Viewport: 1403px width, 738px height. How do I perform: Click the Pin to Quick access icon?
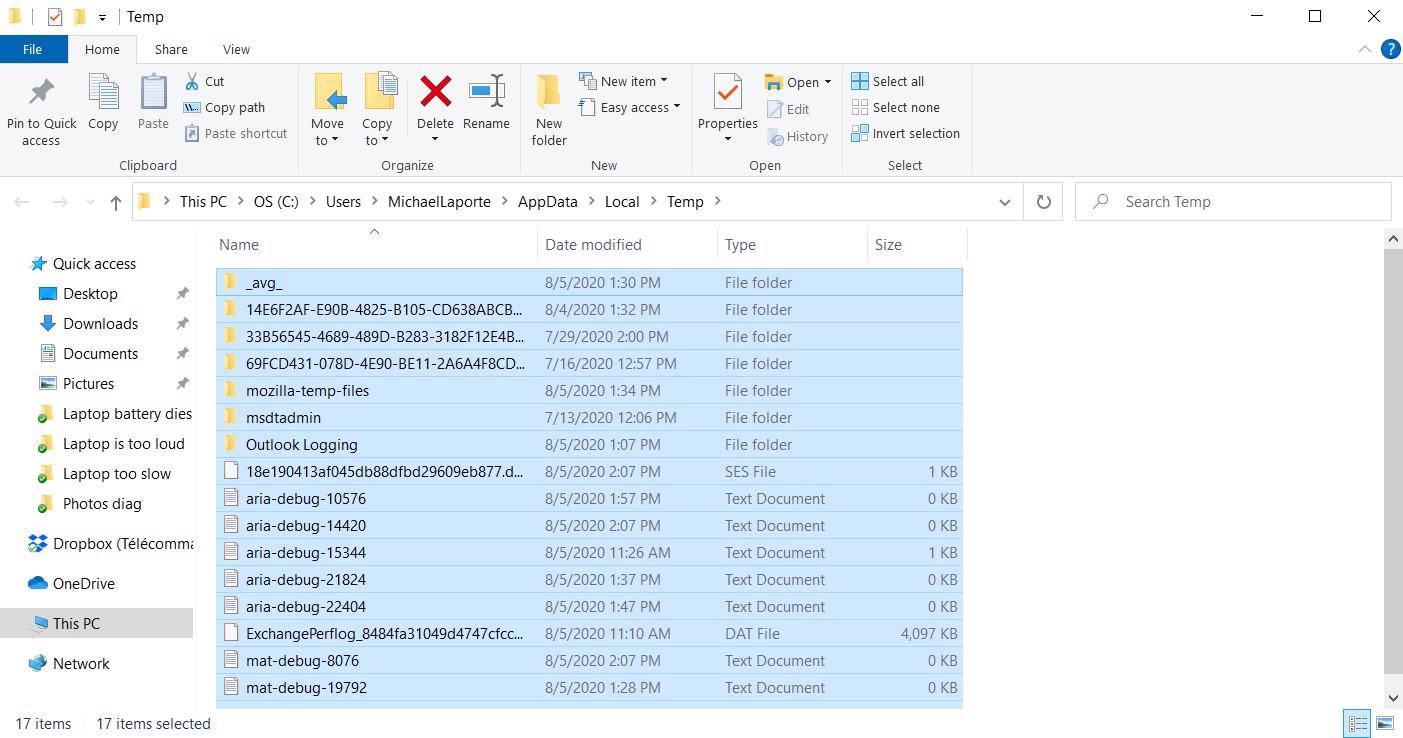point(41,92)
